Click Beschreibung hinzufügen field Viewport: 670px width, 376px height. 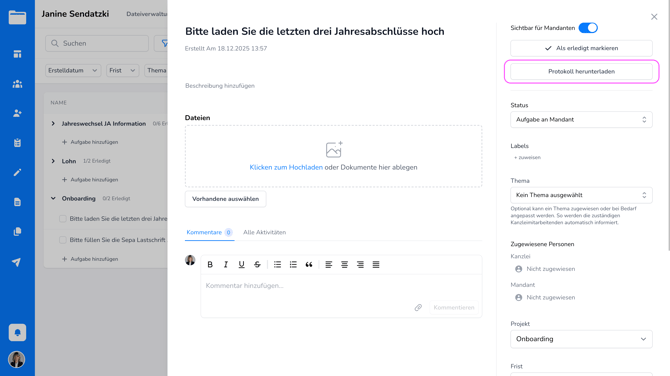point(220,86)
